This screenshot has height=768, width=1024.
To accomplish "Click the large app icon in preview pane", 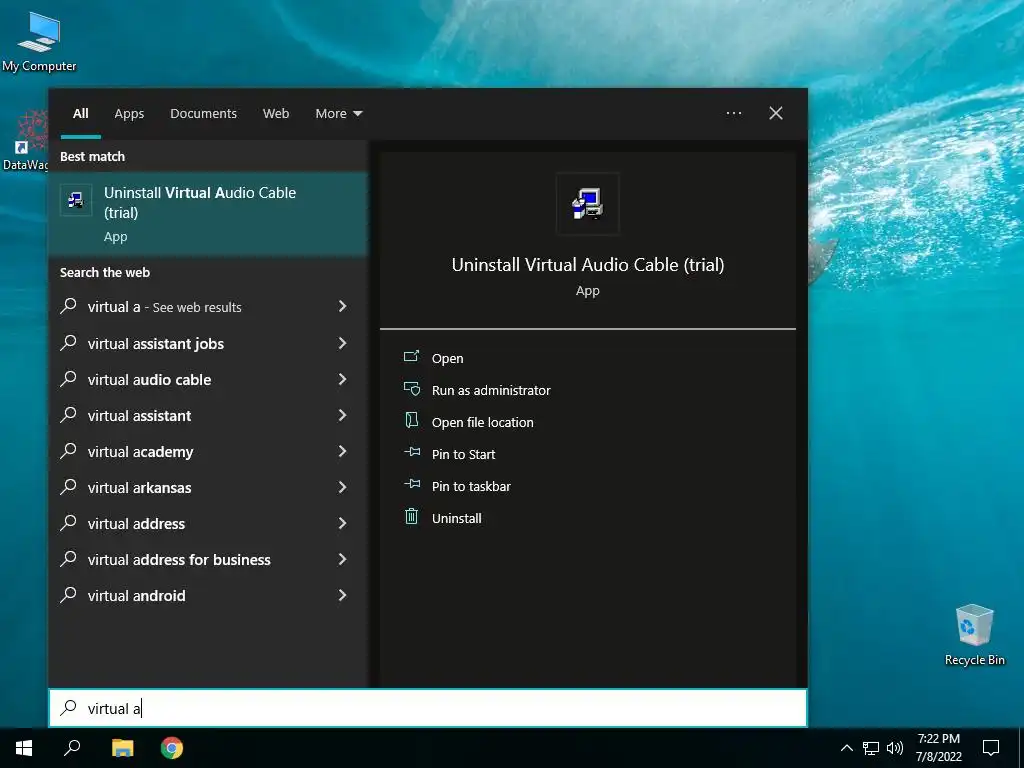I will coord(587,204).
